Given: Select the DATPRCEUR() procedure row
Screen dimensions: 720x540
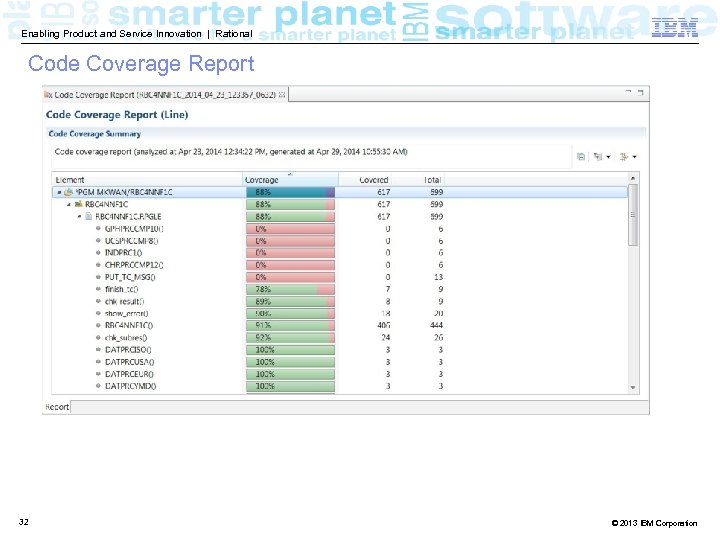Looking at the screenshot, I should coord(340,374).
